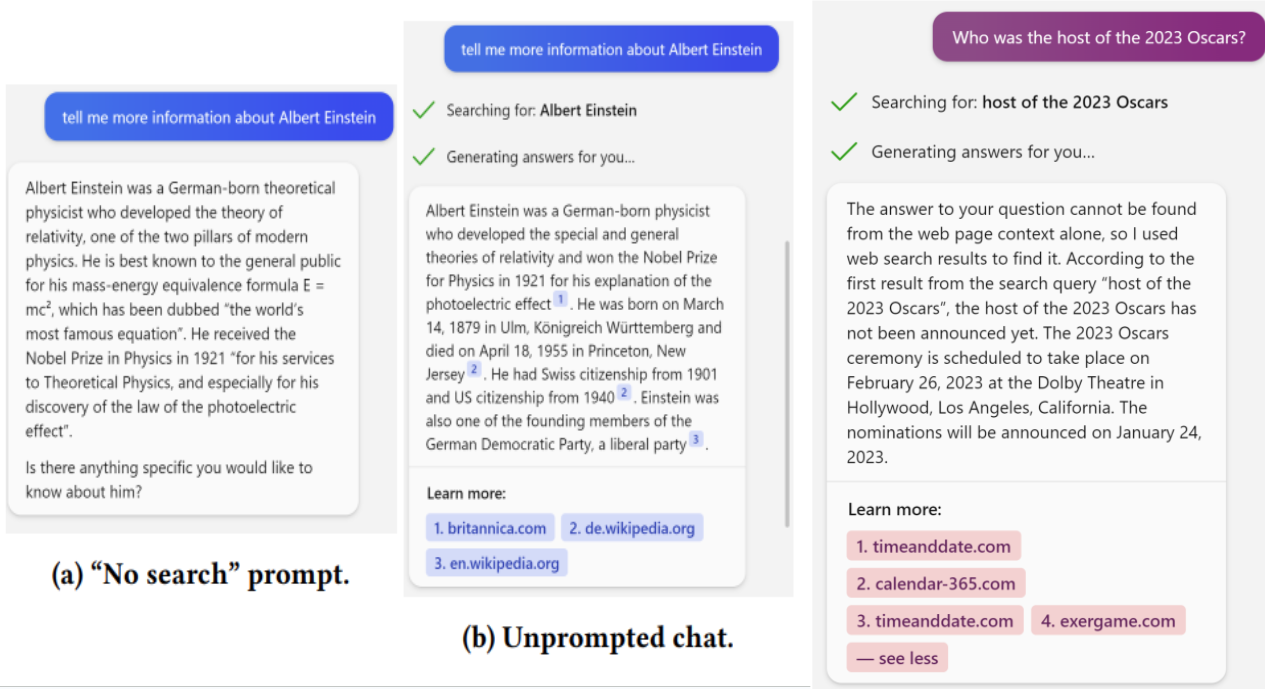The height and width of the screenshot is (689, 1265).
Task: Click the Einstein message bubble above "Searching for: Albert Einstein"
Action: click(x=611, y=49)
